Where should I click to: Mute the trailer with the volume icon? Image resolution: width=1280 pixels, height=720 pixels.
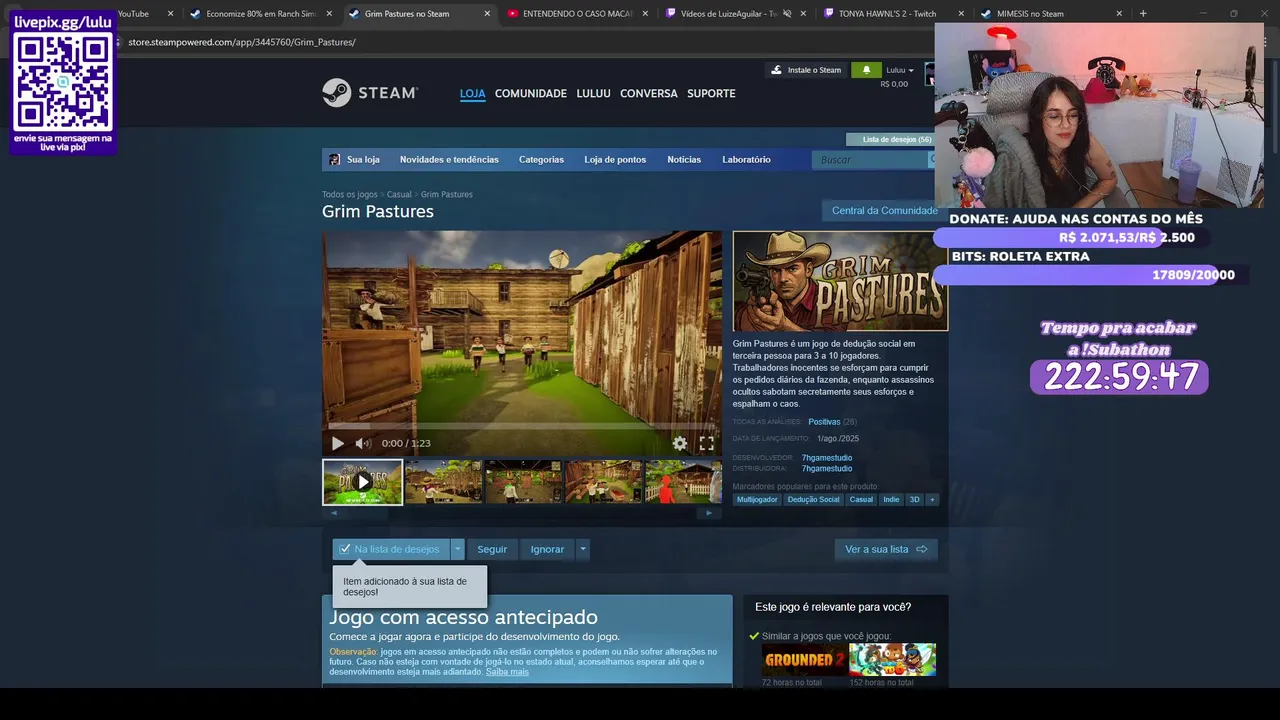click(363, 443)
